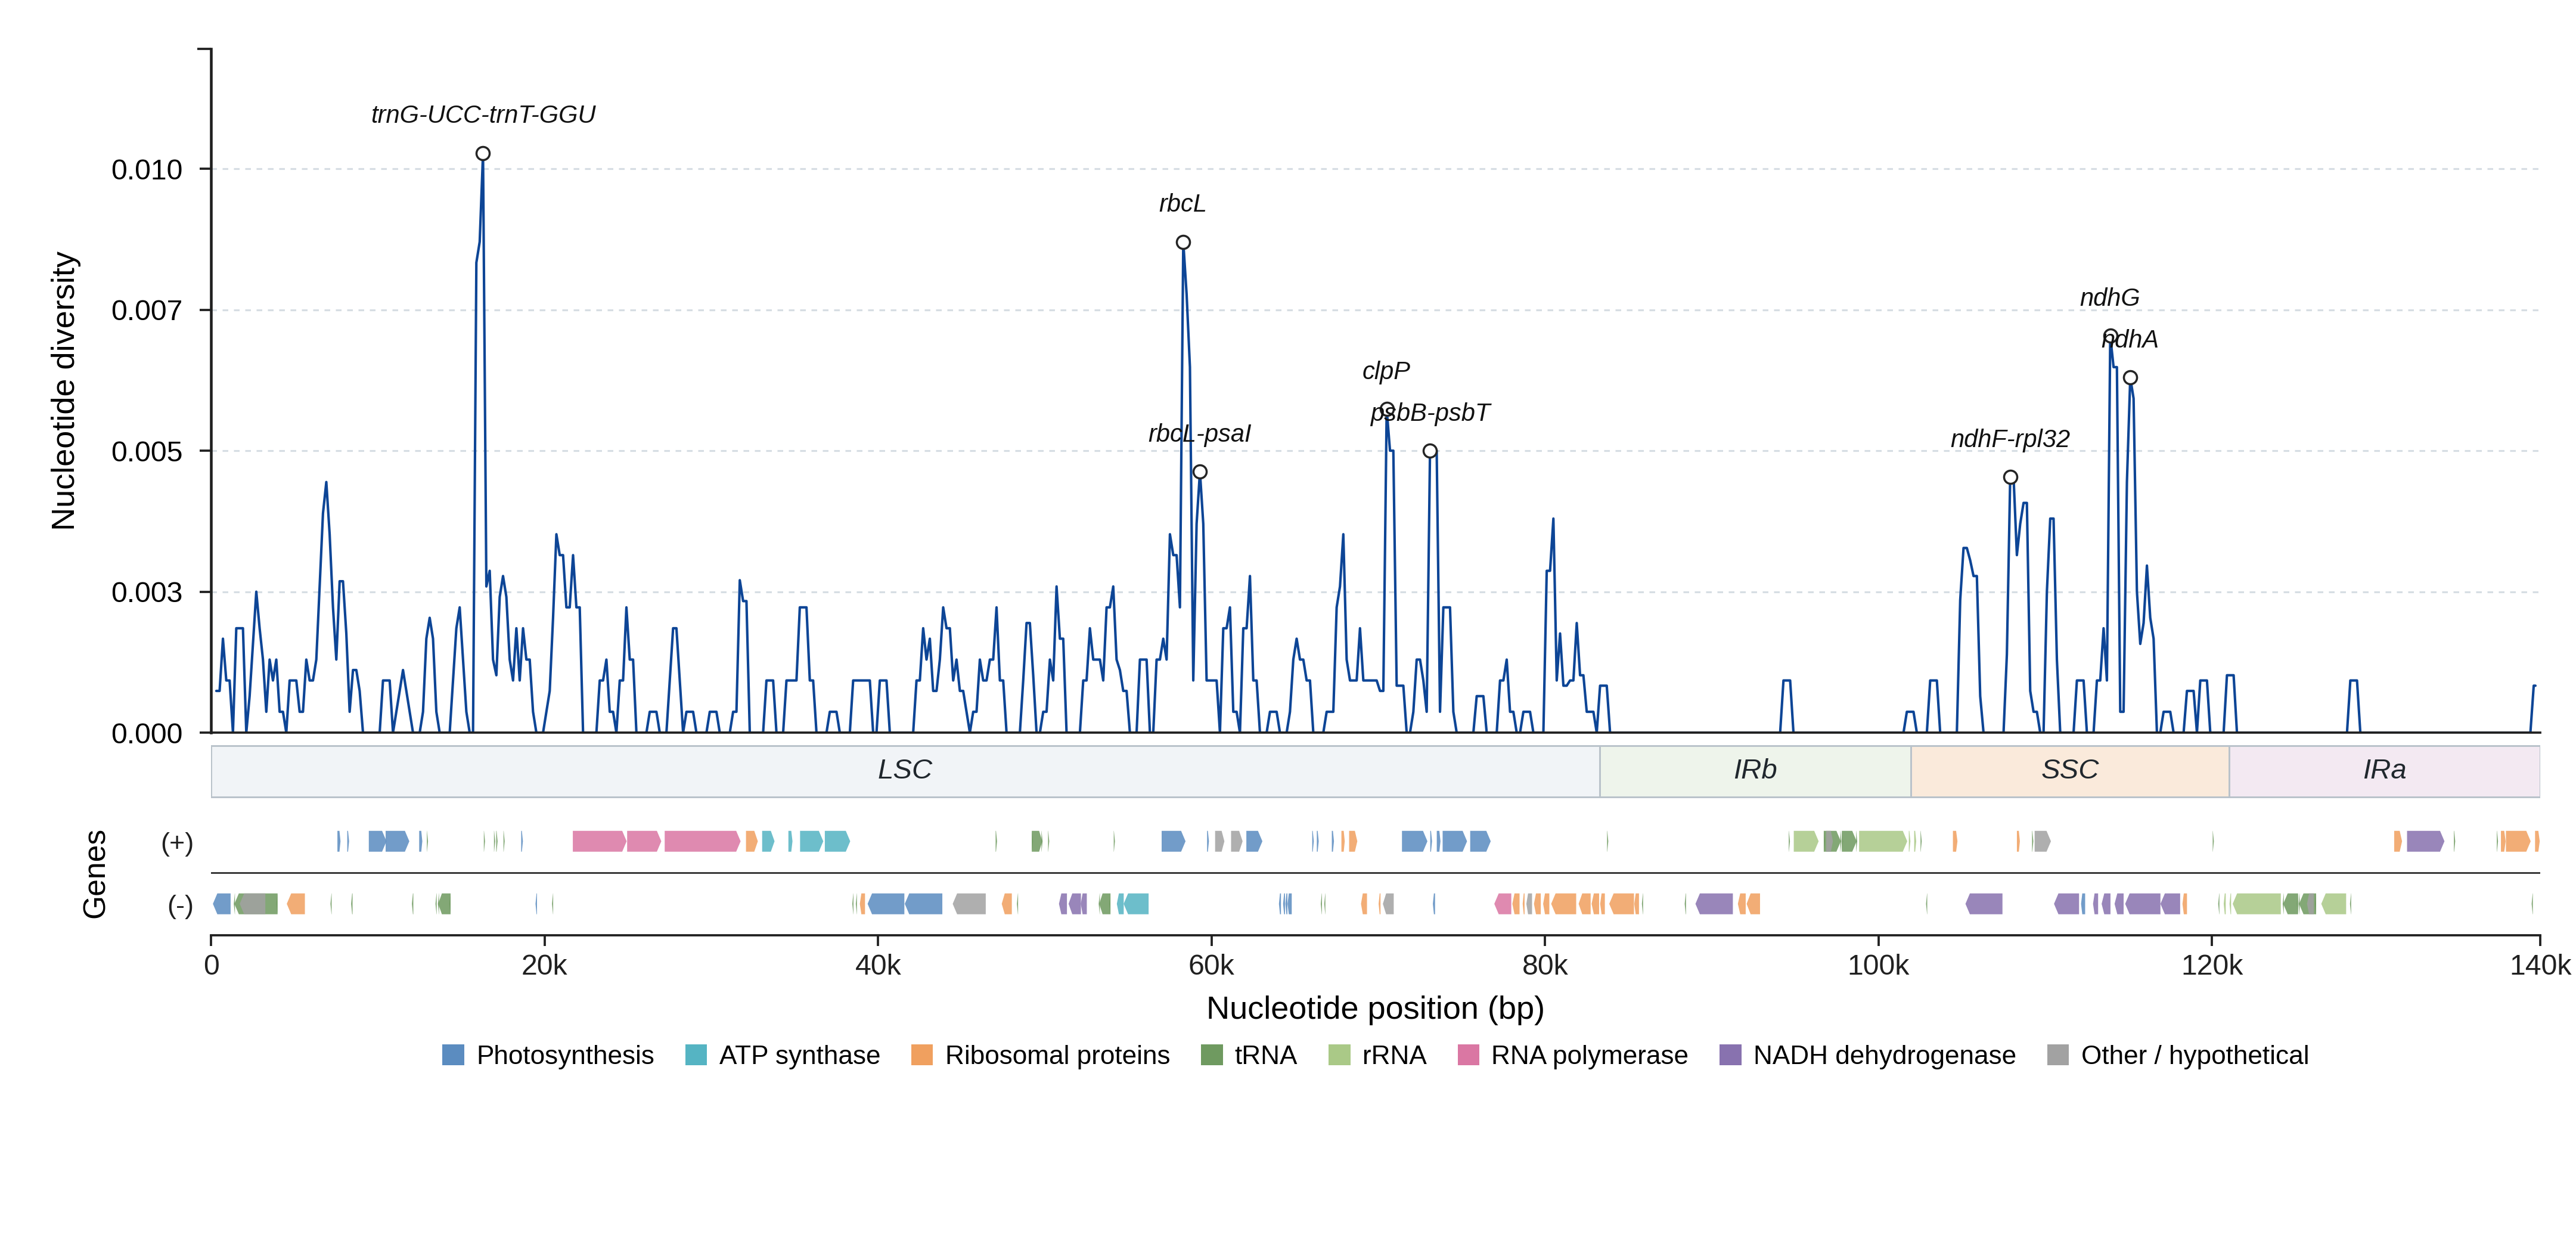Click the RNA polymerase legend swatch
This screenshot has height=1253, width=2576.
pyautogui.click(x=1468, y=1055)
